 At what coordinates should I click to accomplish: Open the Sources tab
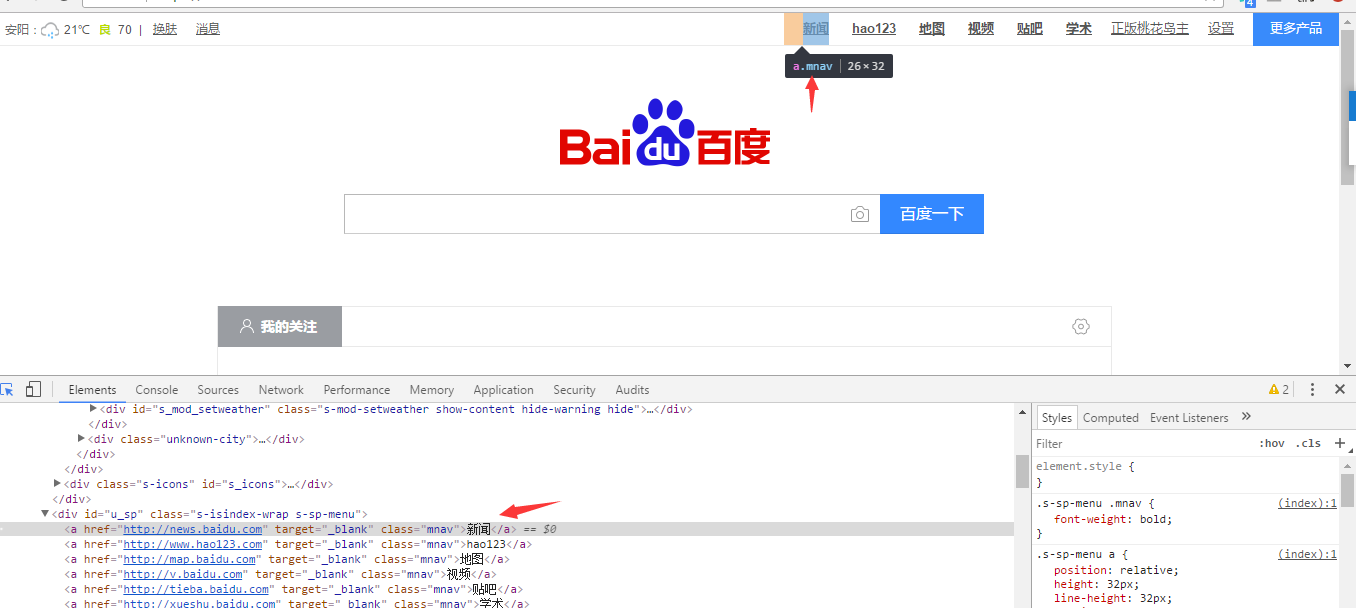tap(218, 390)
